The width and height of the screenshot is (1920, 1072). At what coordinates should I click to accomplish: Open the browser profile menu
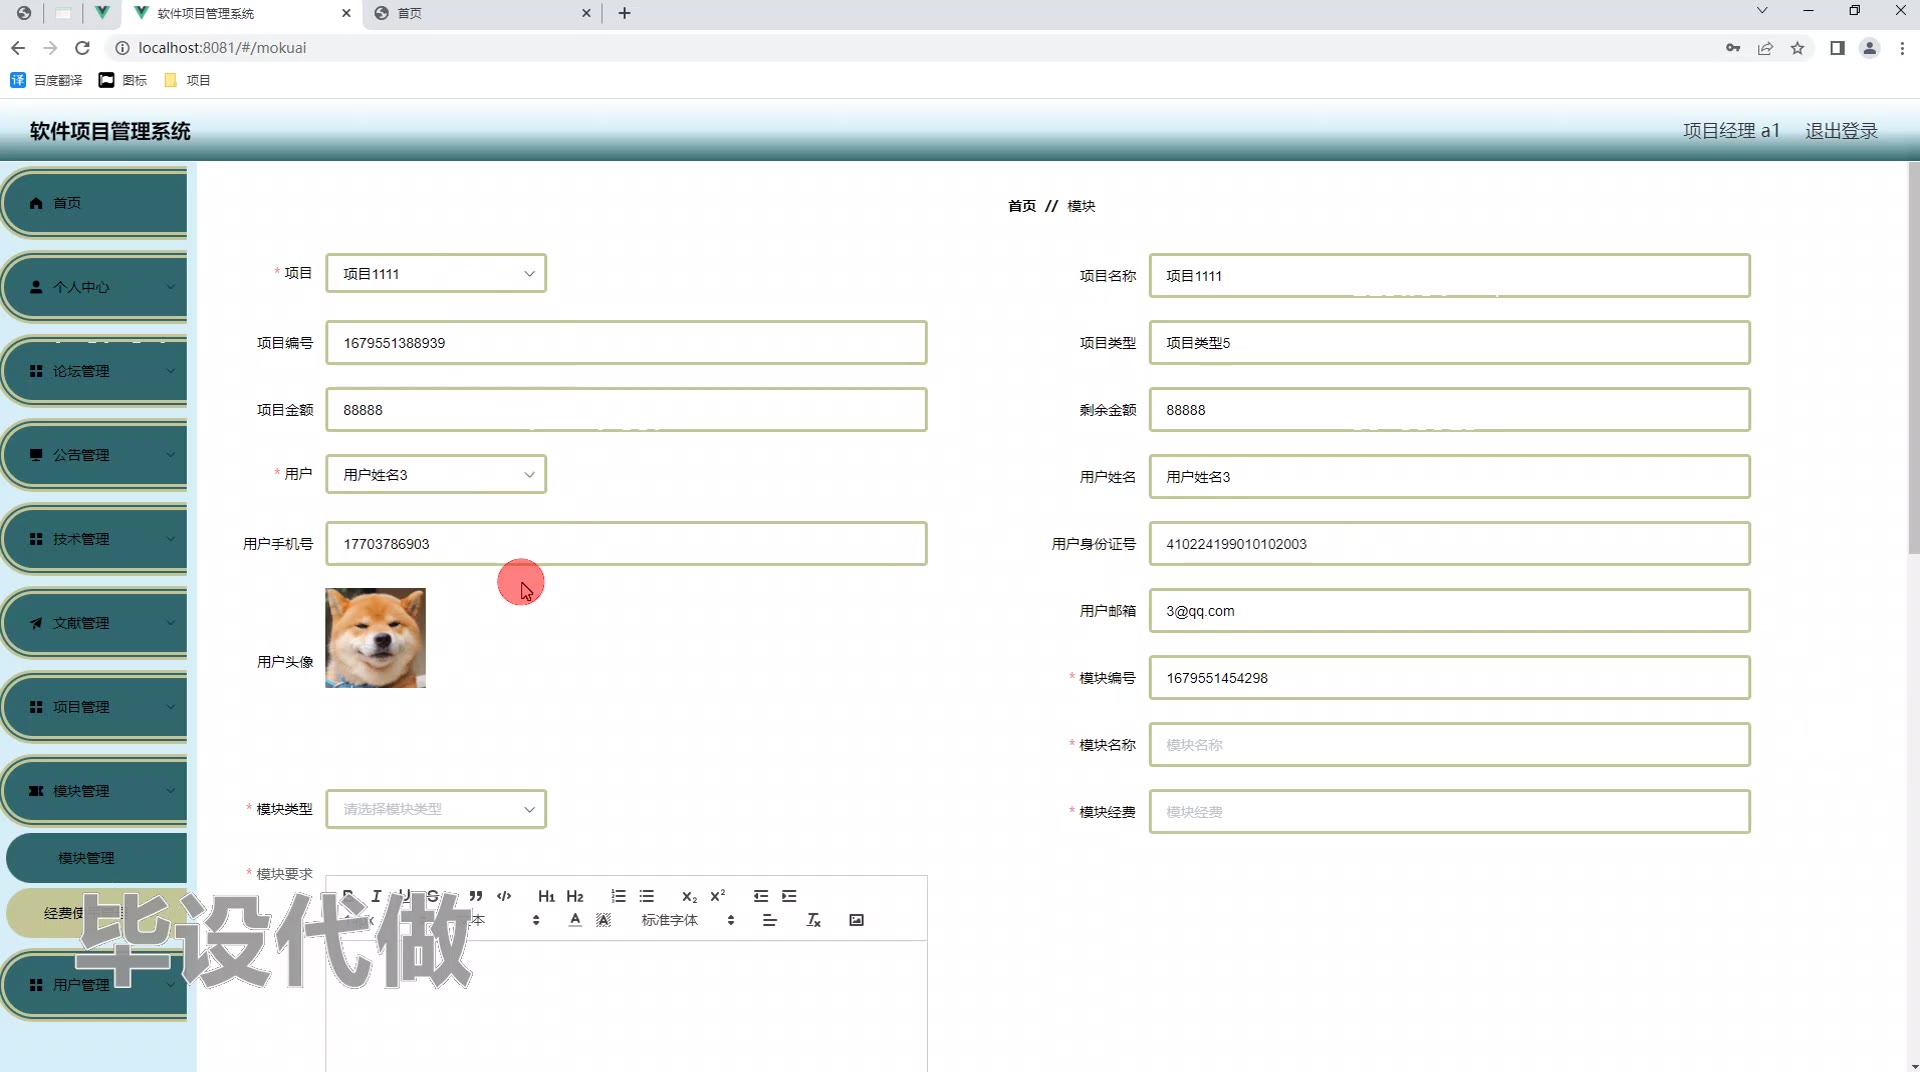1869,48
